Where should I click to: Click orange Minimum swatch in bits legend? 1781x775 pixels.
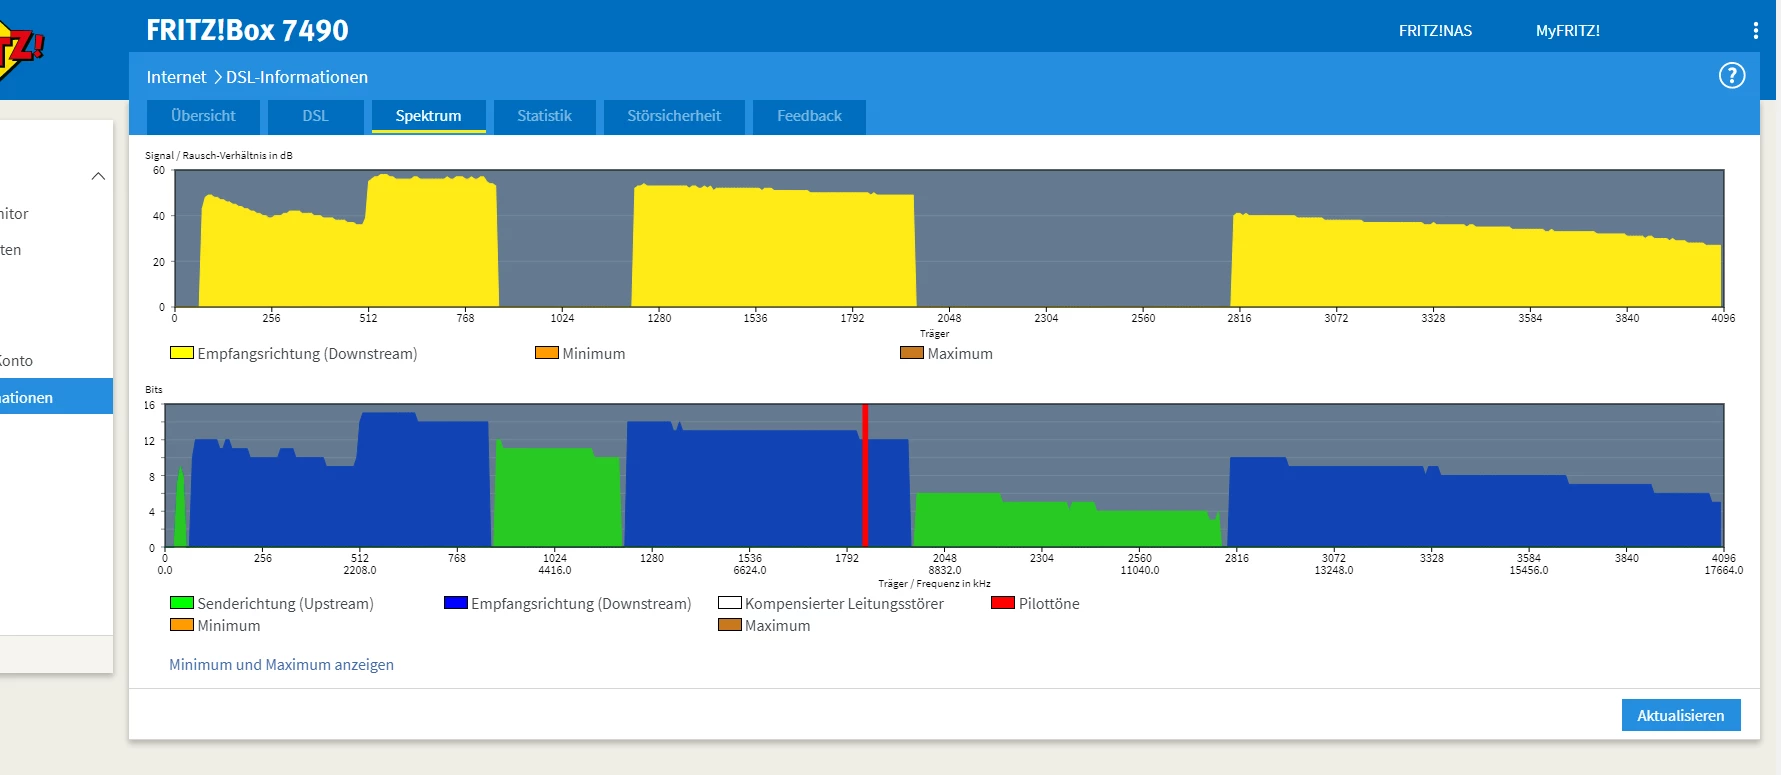181,625
